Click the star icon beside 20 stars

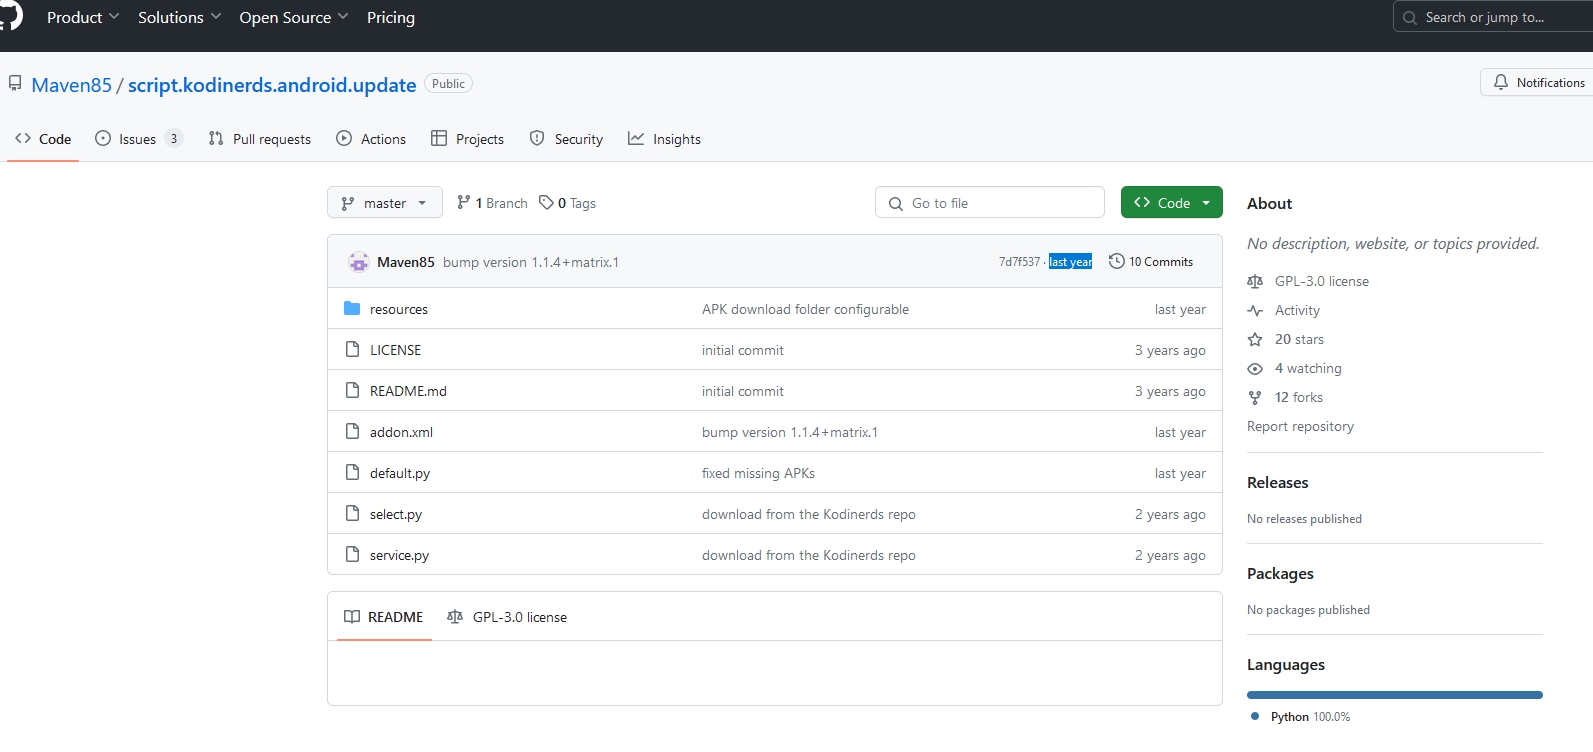(x=1255, y=339)
